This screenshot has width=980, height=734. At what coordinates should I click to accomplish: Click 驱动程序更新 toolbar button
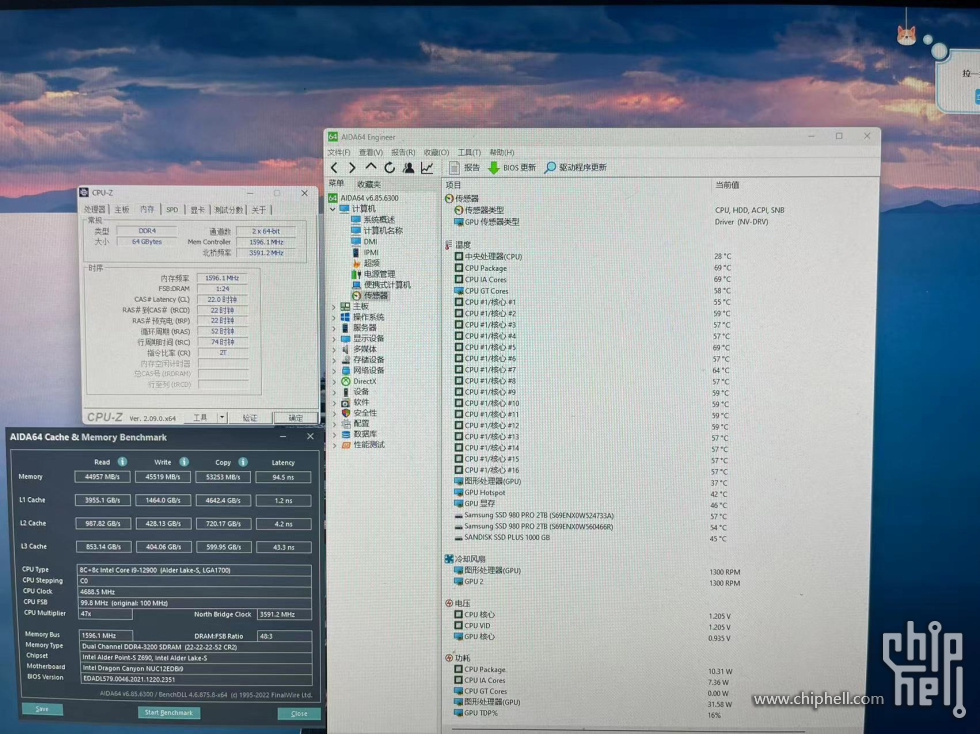point(576,168)
